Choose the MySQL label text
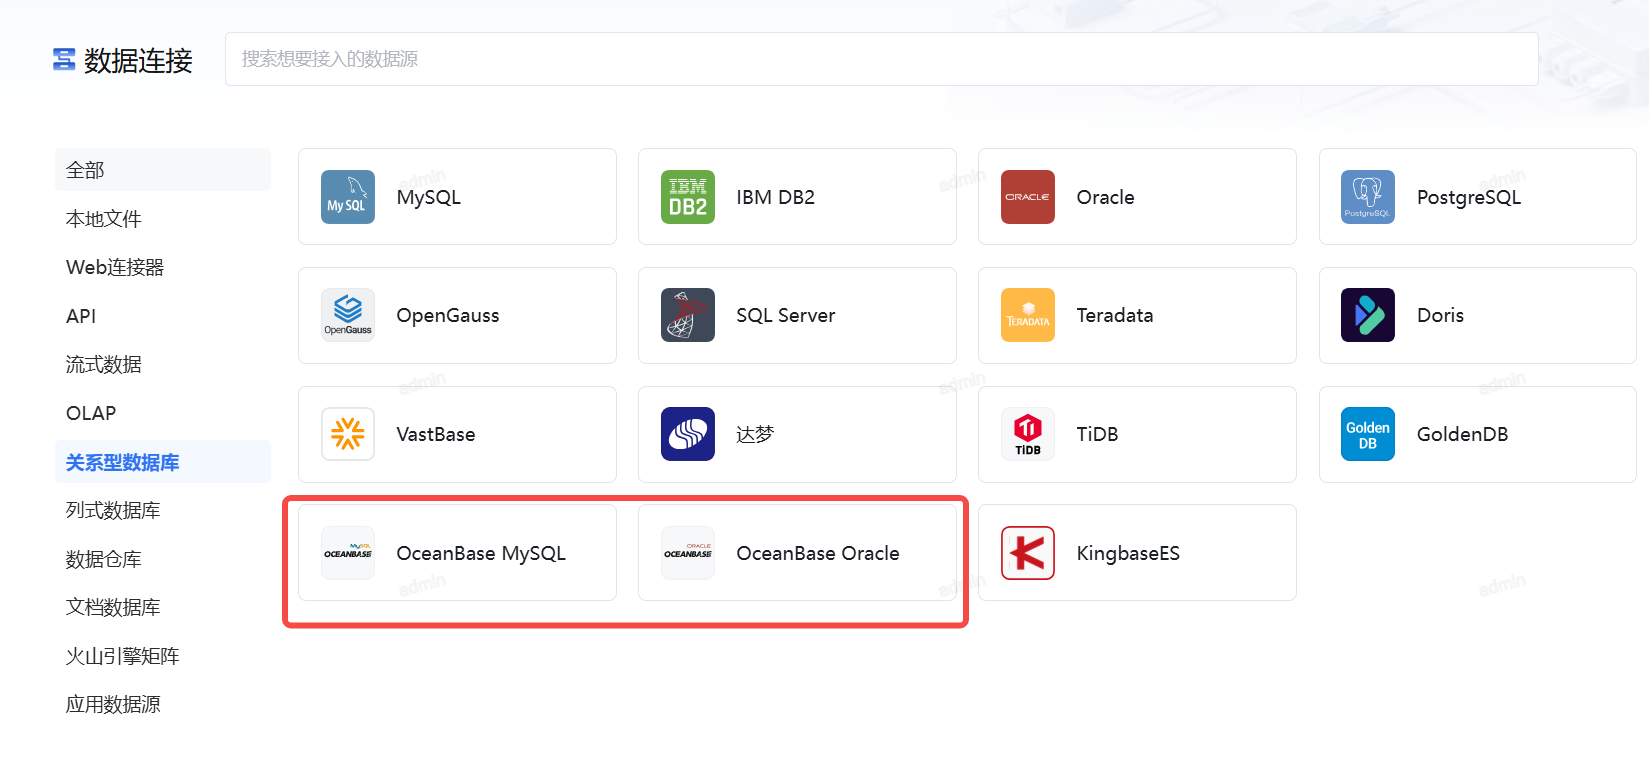Image resolution: width=1649 pixels, height=757 pixels. (429, 197)
